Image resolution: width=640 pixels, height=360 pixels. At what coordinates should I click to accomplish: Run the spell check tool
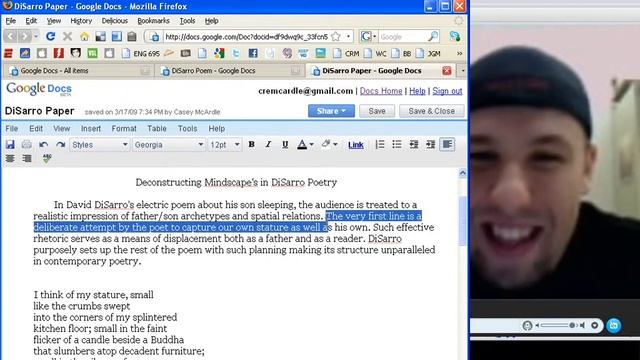pyautogui.click(x=47, y=158)
